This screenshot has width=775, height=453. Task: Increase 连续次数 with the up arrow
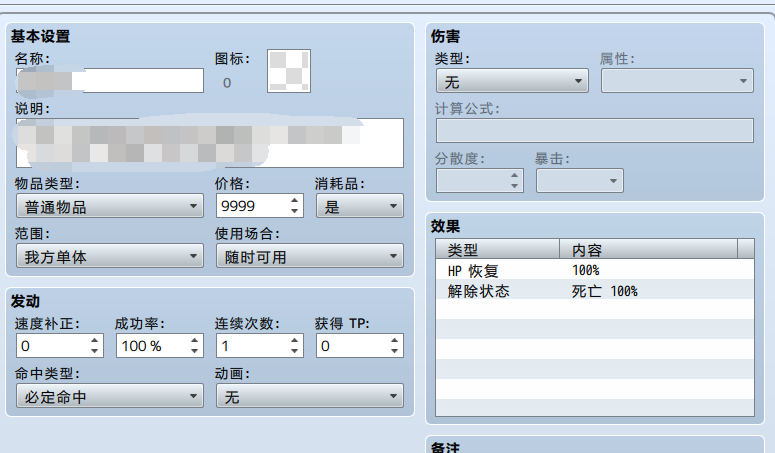[x=295, y=340]
